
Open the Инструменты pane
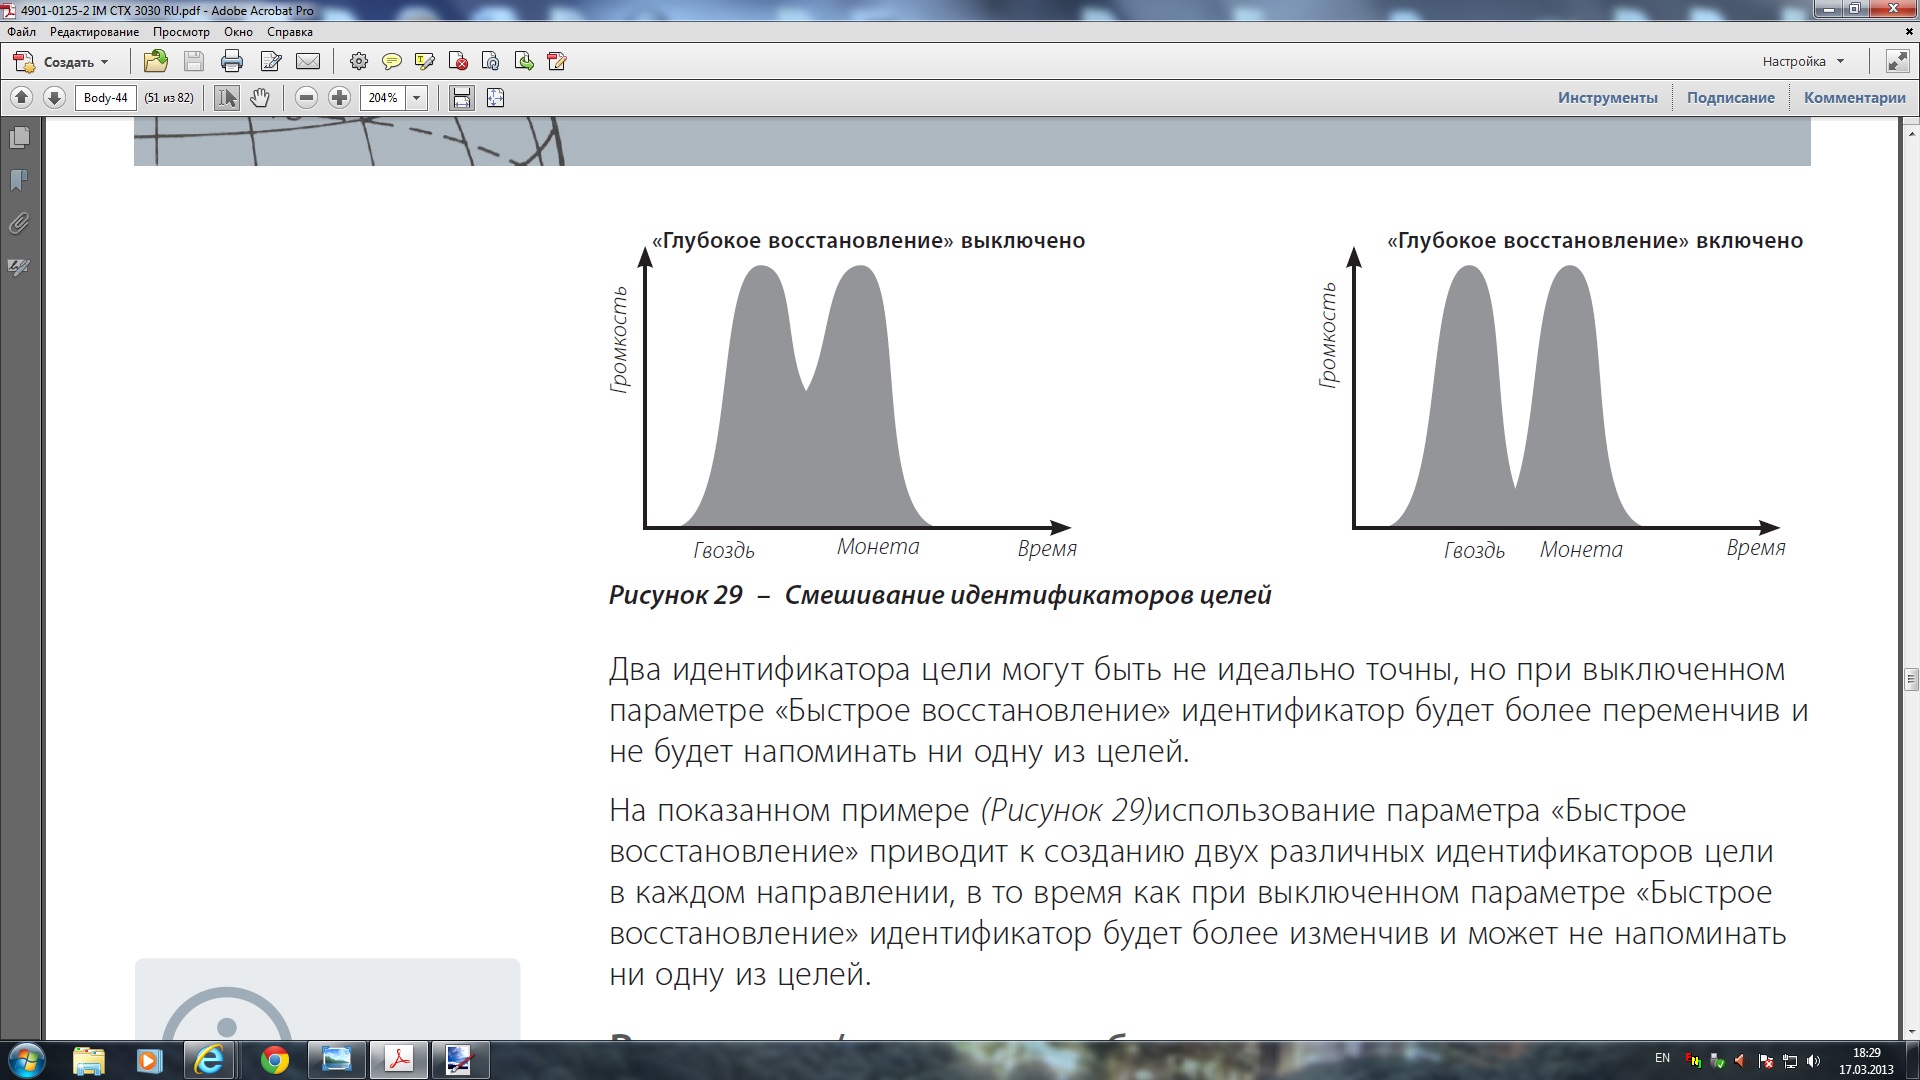[1607, 98]
